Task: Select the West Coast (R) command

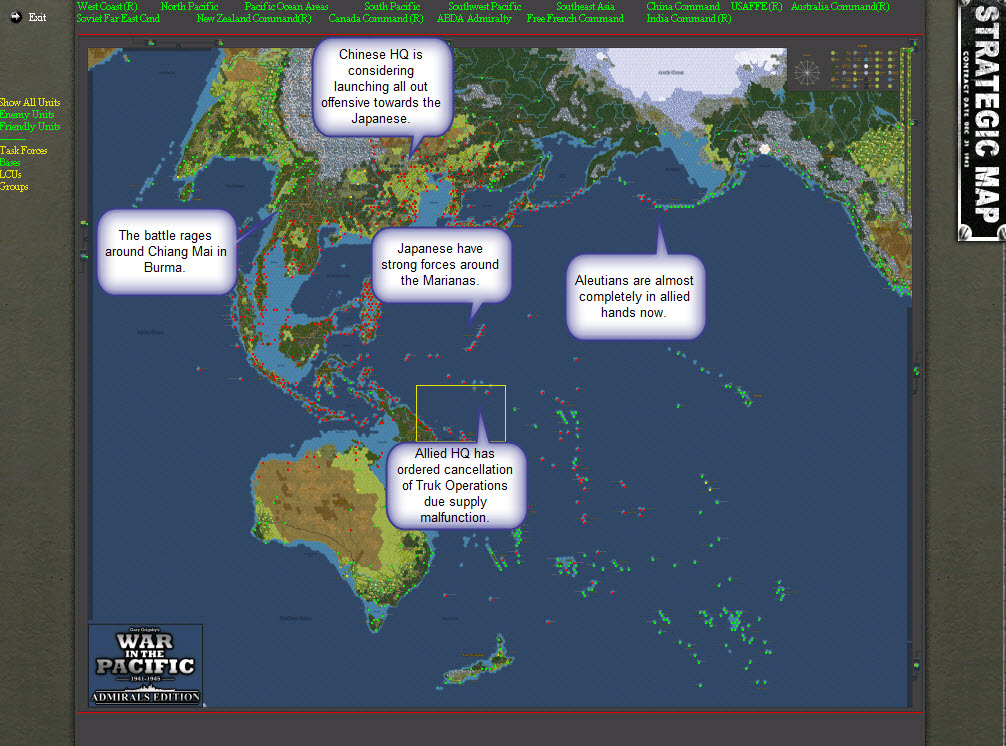Action: (x=107, y=6)
